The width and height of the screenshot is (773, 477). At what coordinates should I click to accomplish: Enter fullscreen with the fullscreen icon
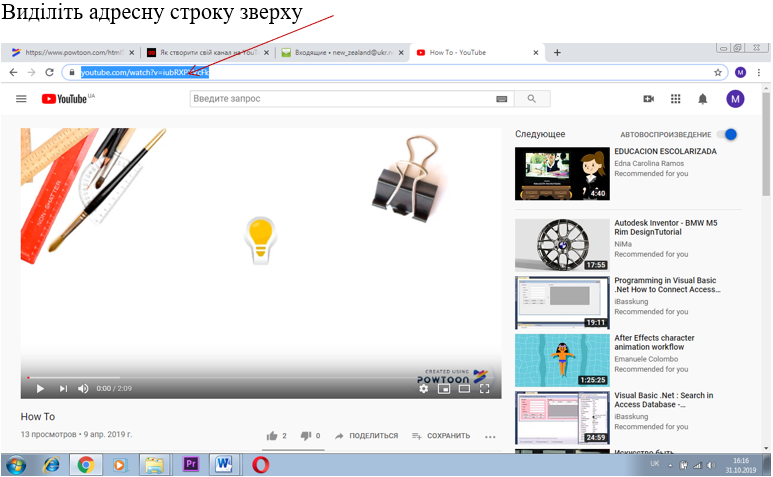pos(485,389)
